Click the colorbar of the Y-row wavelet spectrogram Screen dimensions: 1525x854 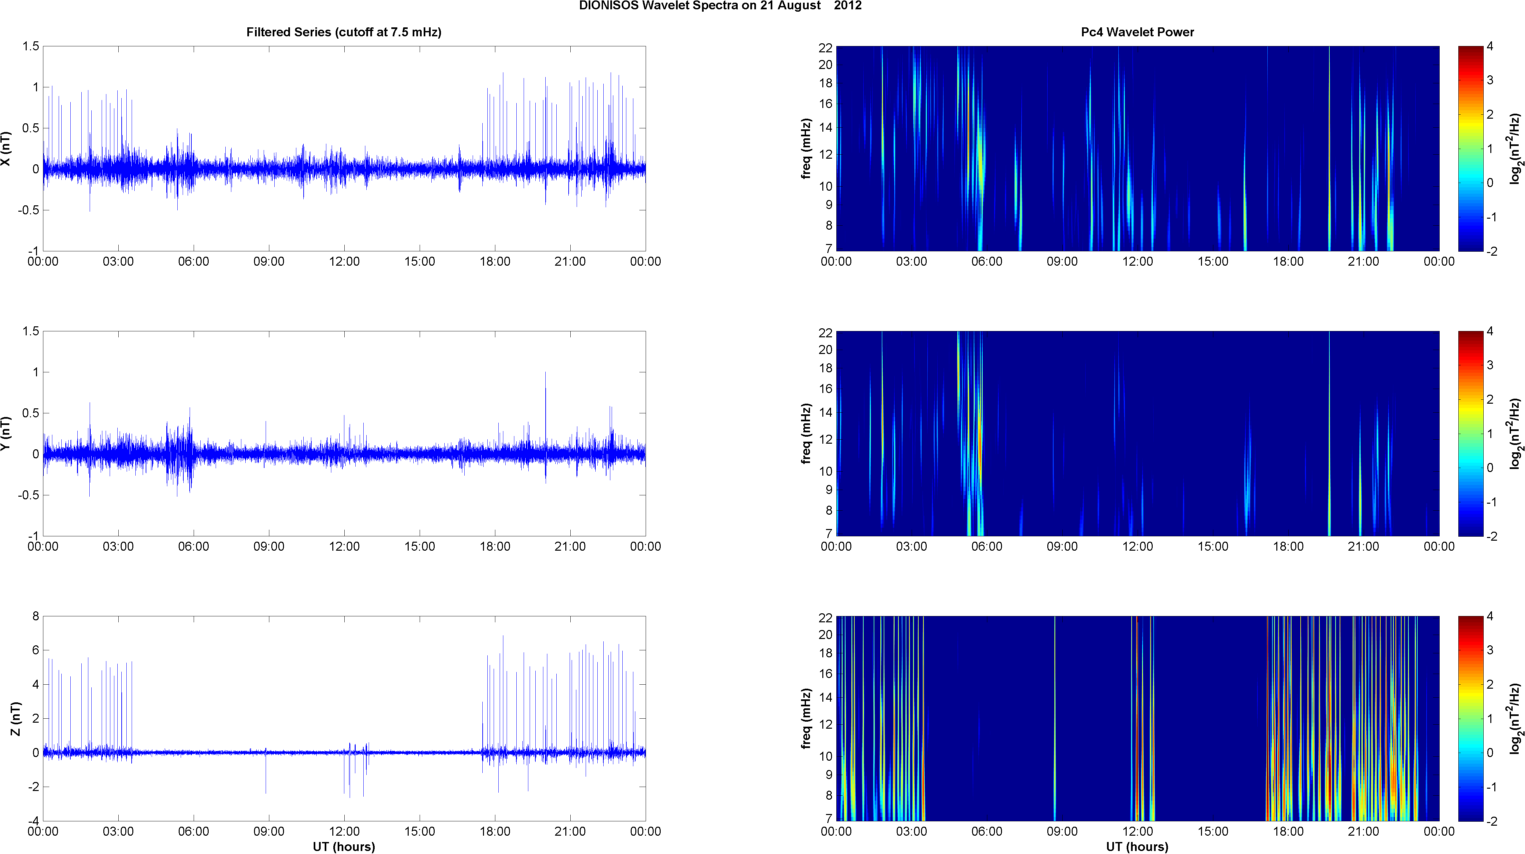pos(1470,434)
